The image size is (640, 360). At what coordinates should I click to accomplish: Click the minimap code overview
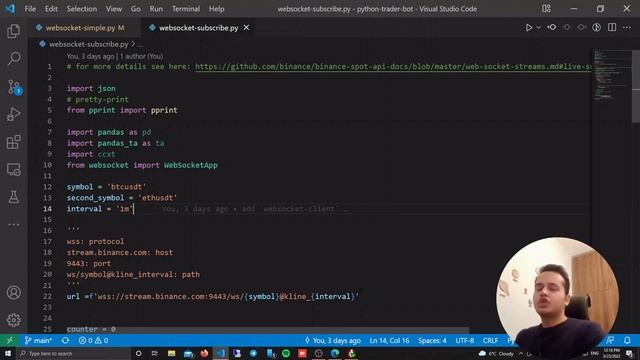(611, 75)
